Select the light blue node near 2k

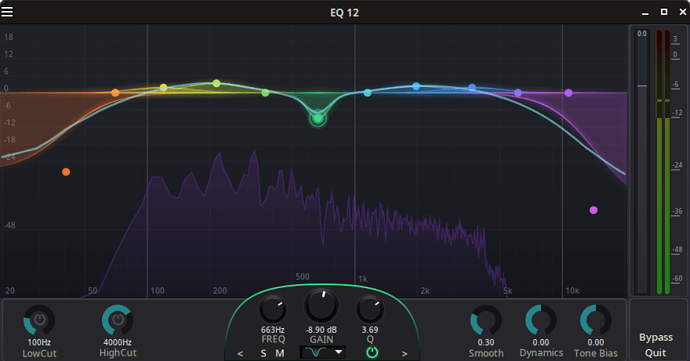(416, 86)
